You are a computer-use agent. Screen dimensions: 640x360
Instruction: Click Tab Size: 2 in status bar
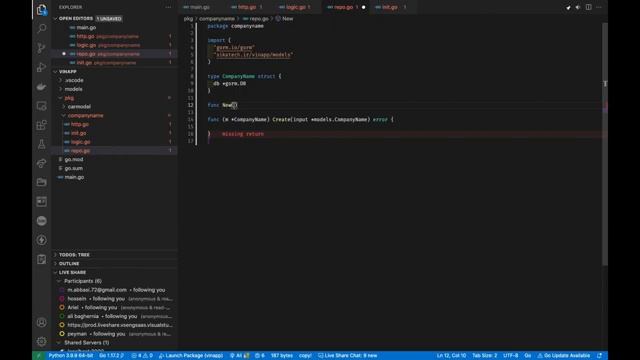(484, 356)
